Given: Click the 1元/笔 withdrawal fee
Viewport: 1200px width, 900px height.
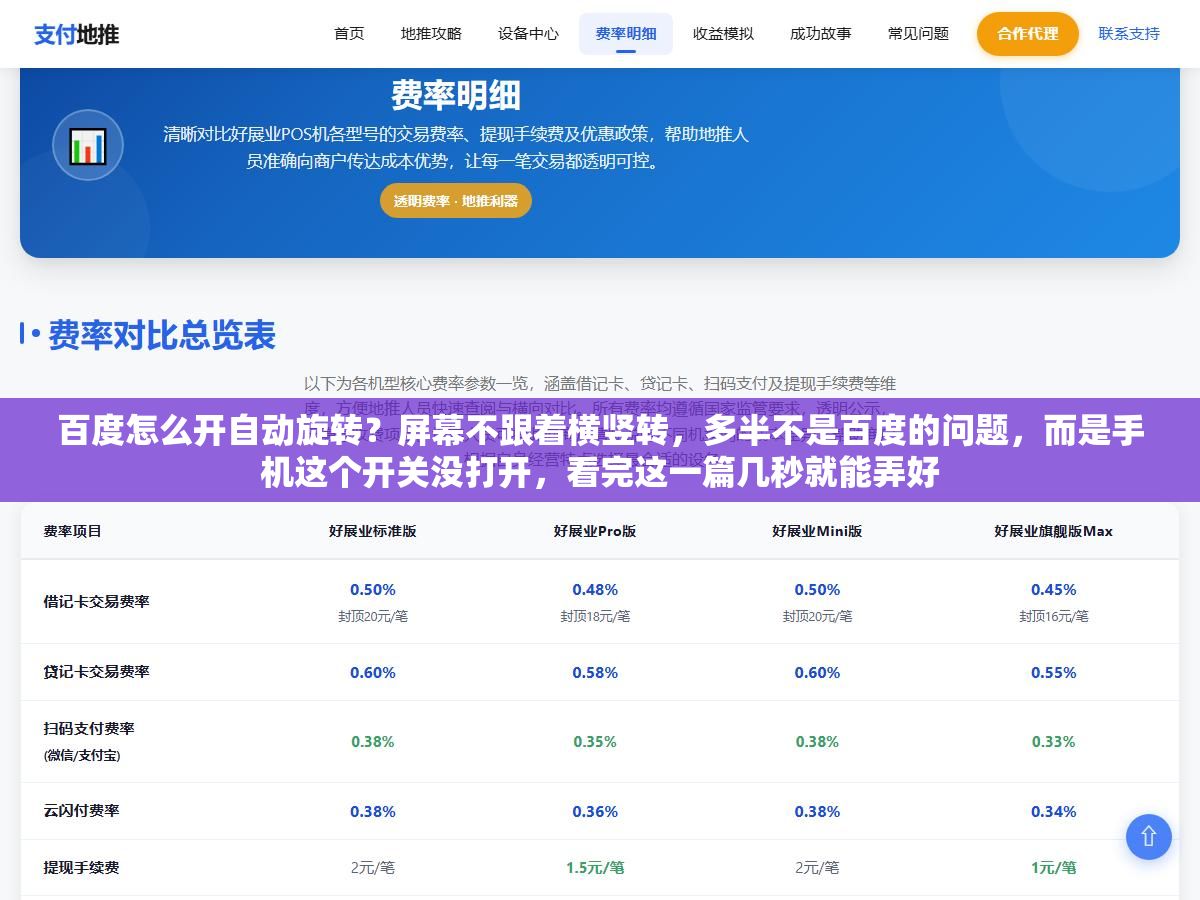Looking at the screenshot, I should (1053, 868).
